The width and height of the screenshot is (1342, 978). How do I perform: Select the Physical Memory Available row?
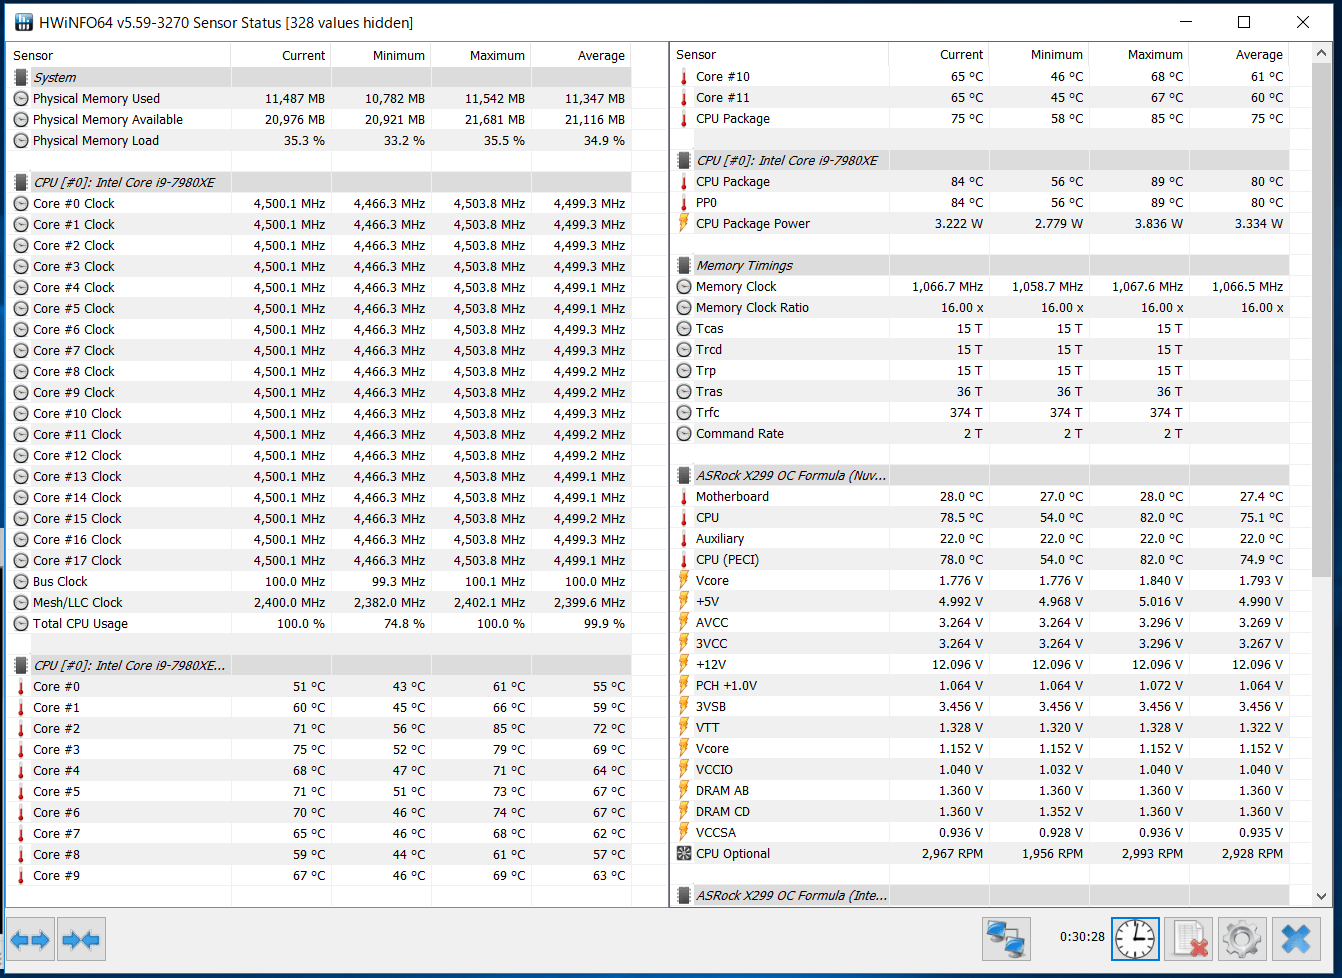click(x=320, y=119)
